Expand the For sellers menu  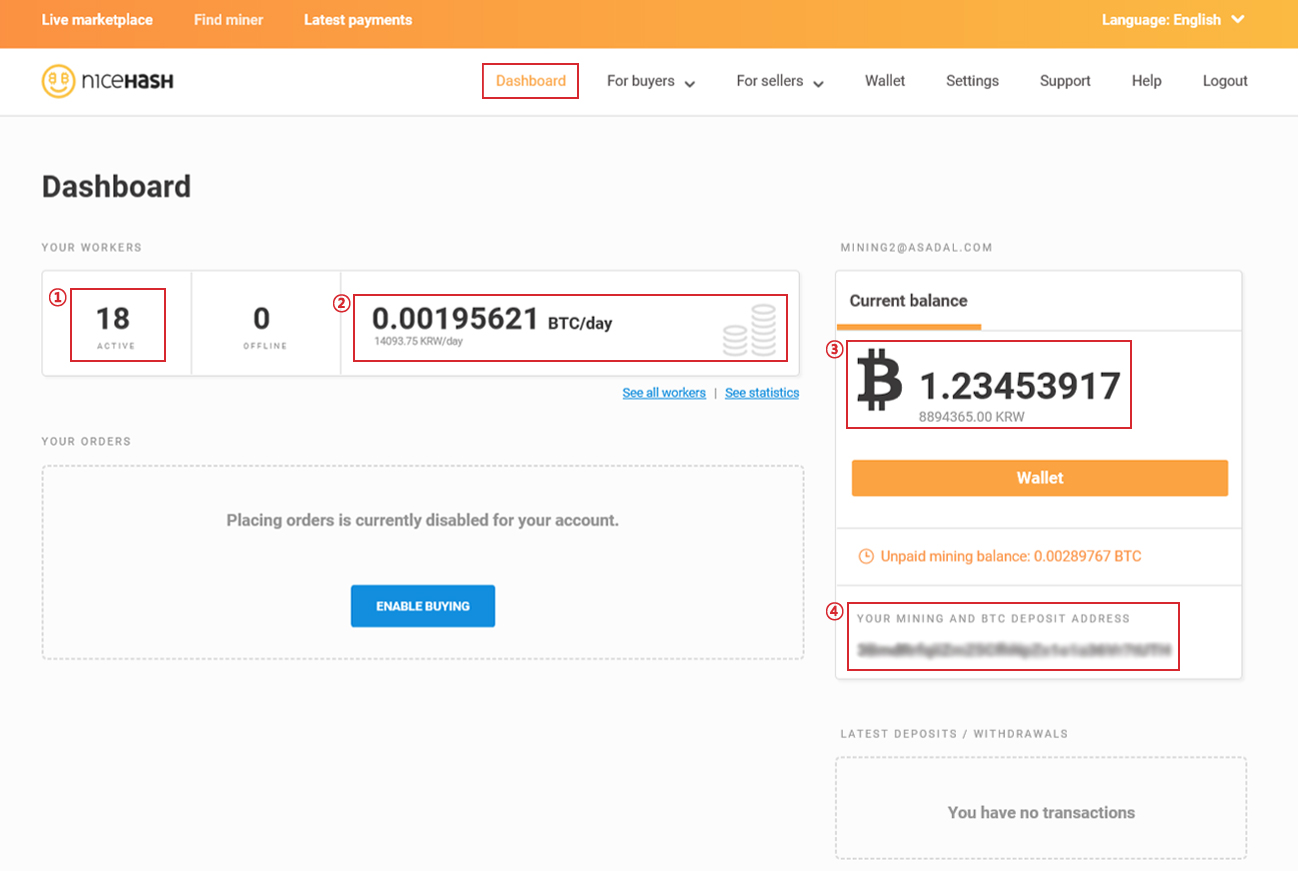click(x=780, y=81)
